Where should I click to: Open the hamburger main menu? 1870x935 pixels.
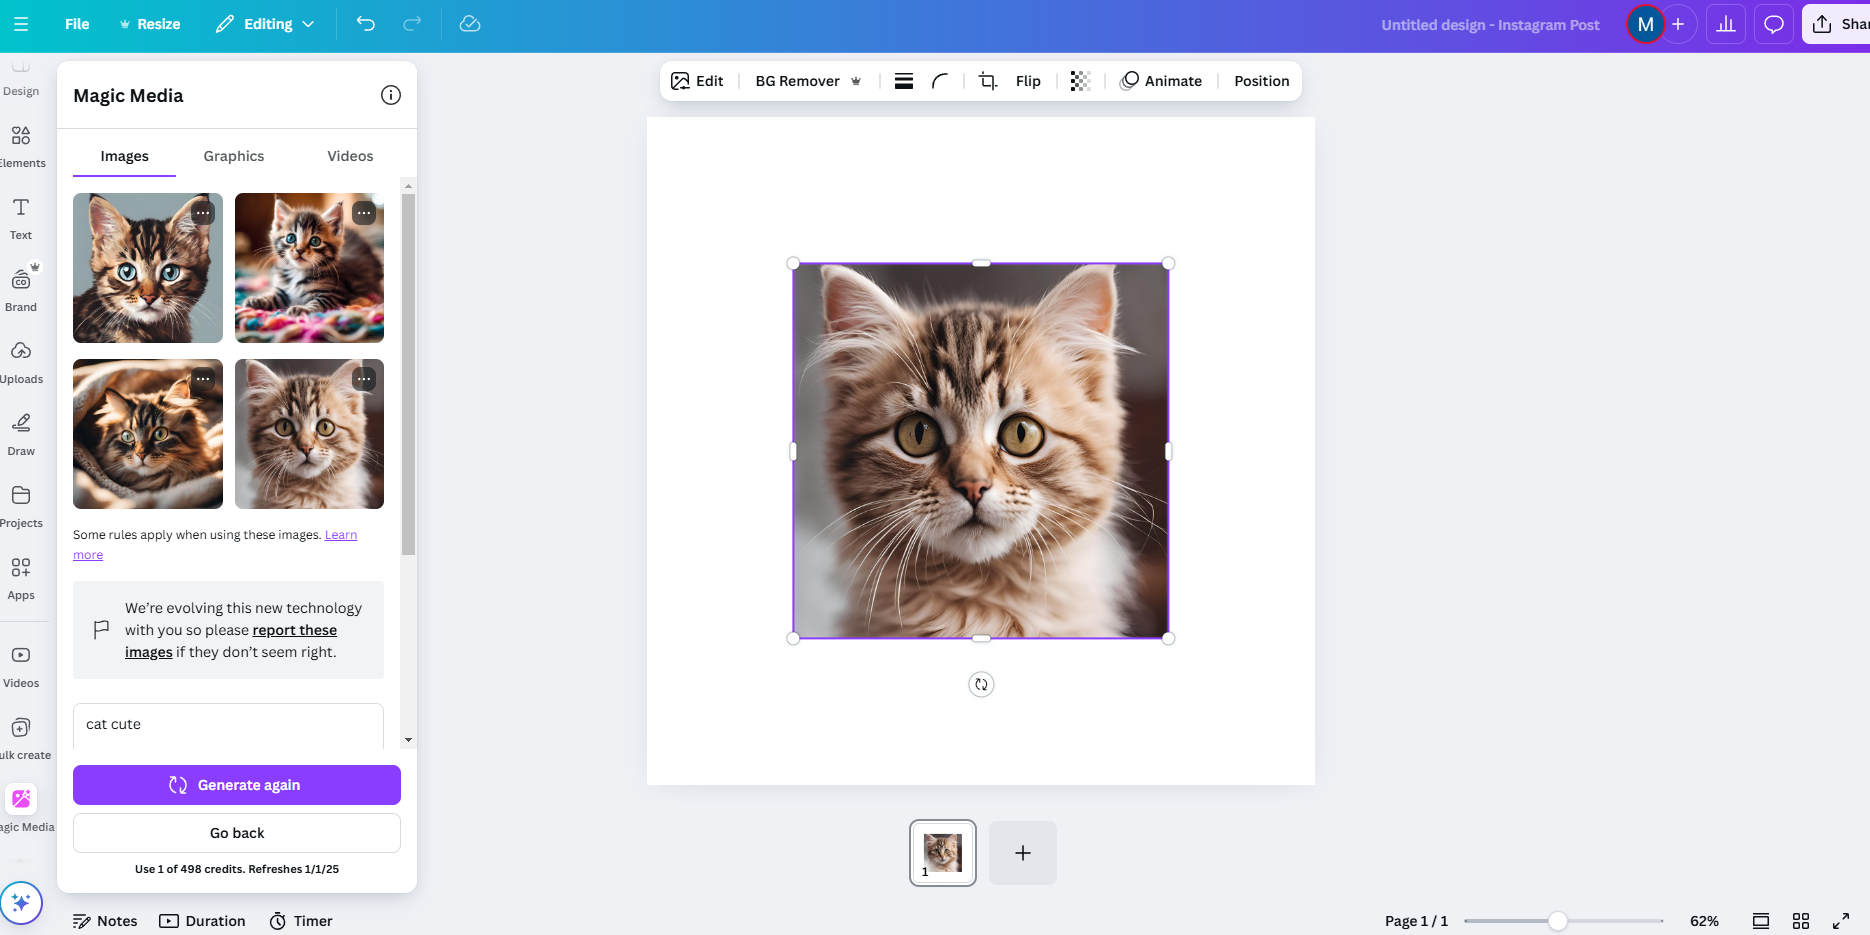[21, 24]
